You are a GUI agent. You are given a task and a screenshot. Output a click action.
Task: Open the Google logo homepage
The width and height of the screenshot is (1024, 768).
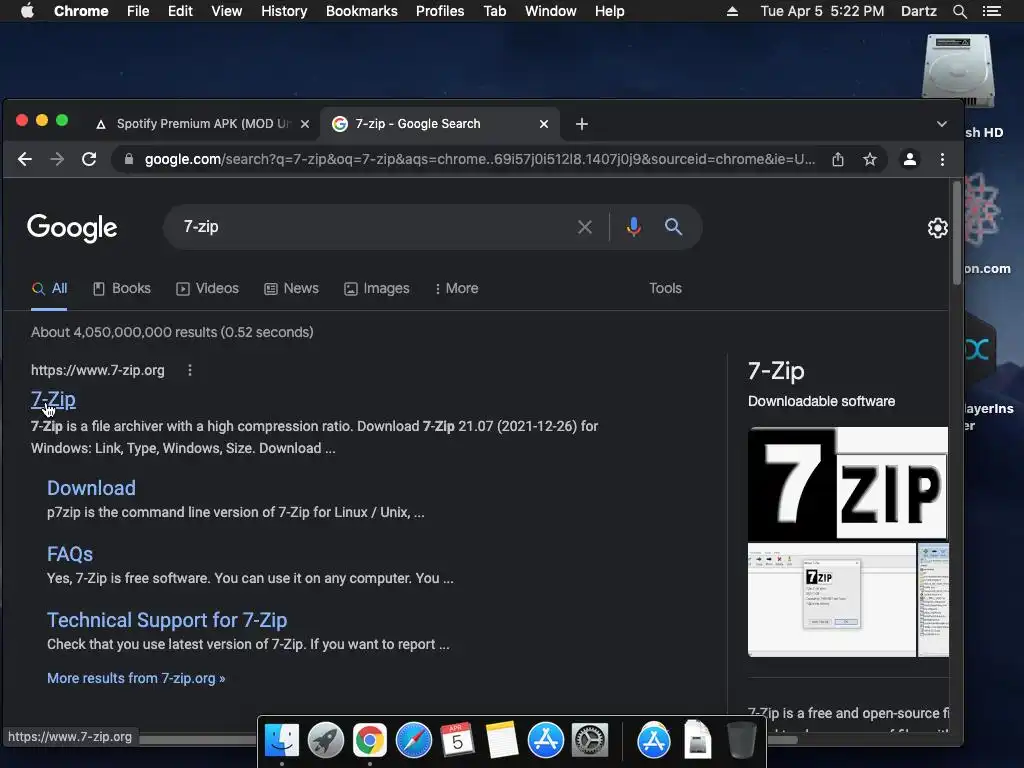coord(72,228)
